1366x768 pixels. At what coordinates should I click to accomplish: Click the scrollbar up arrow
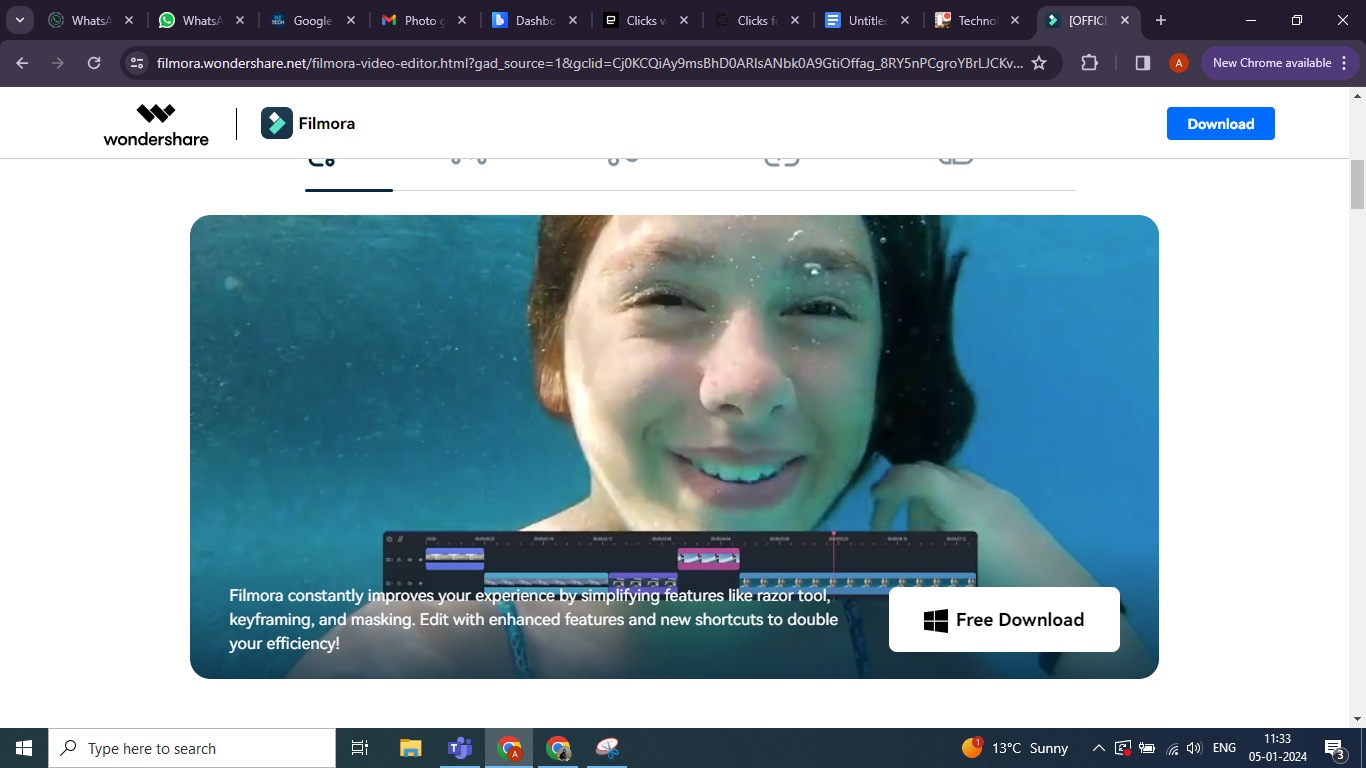(1357, 96)
